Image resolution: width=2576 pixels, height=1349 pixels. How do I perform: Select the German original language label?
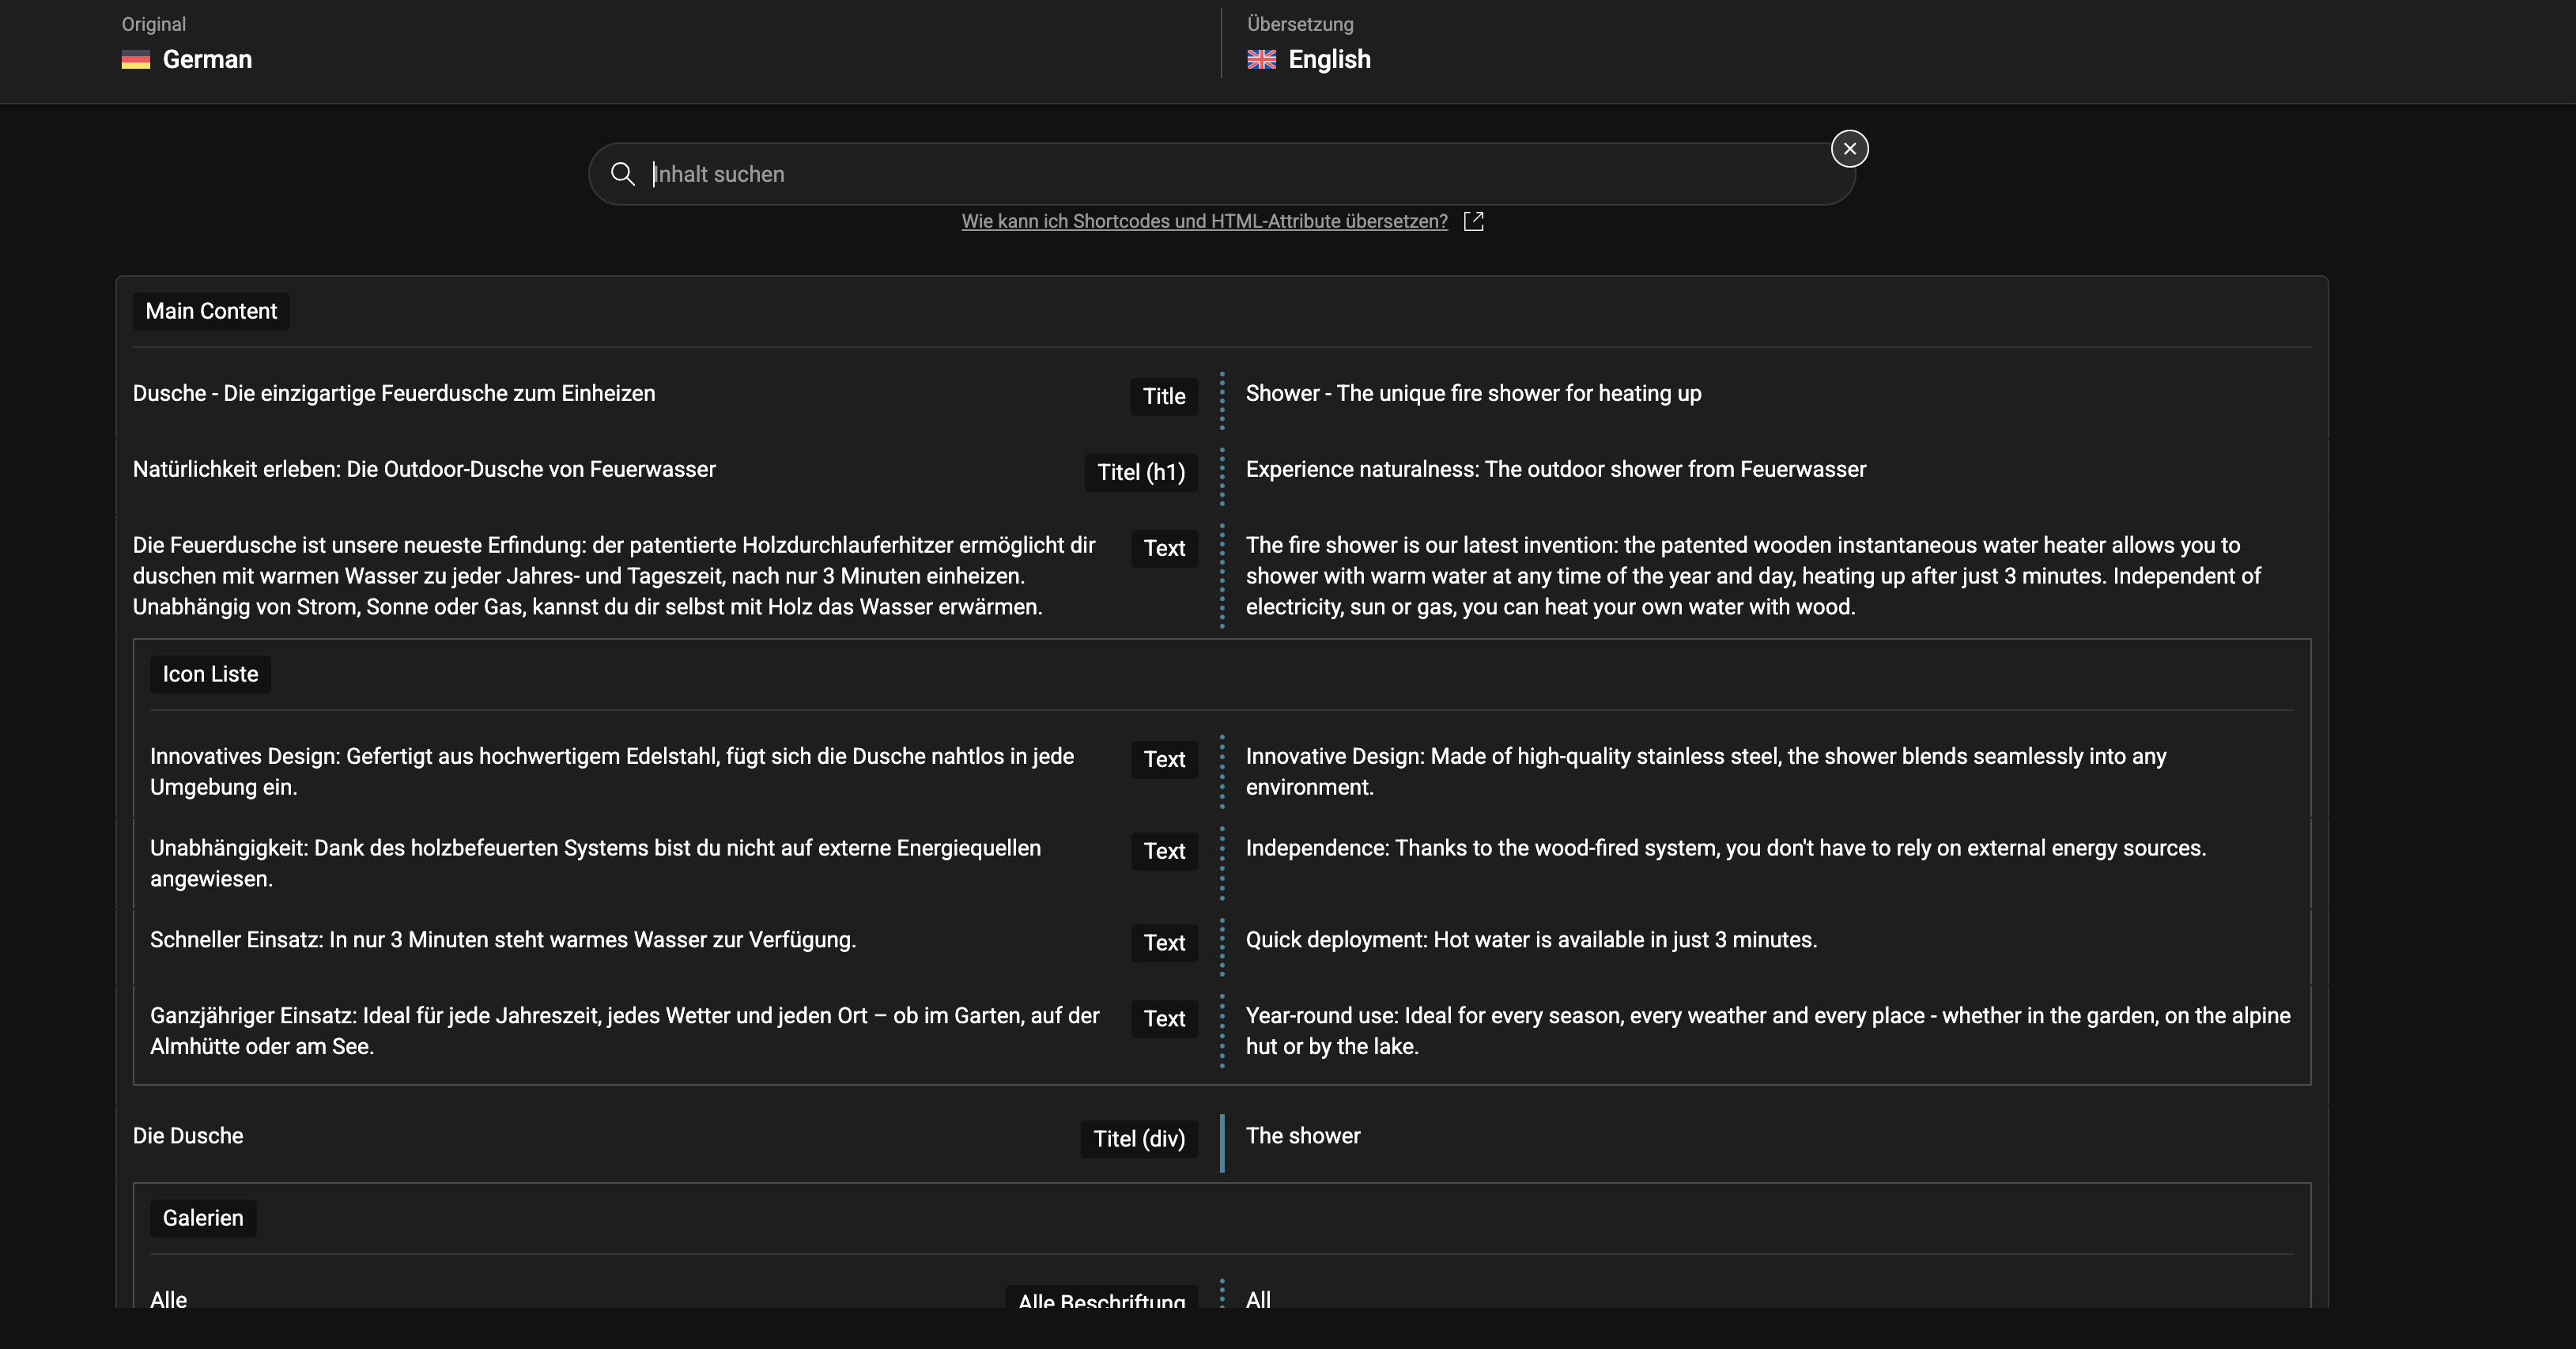point(207,60)
